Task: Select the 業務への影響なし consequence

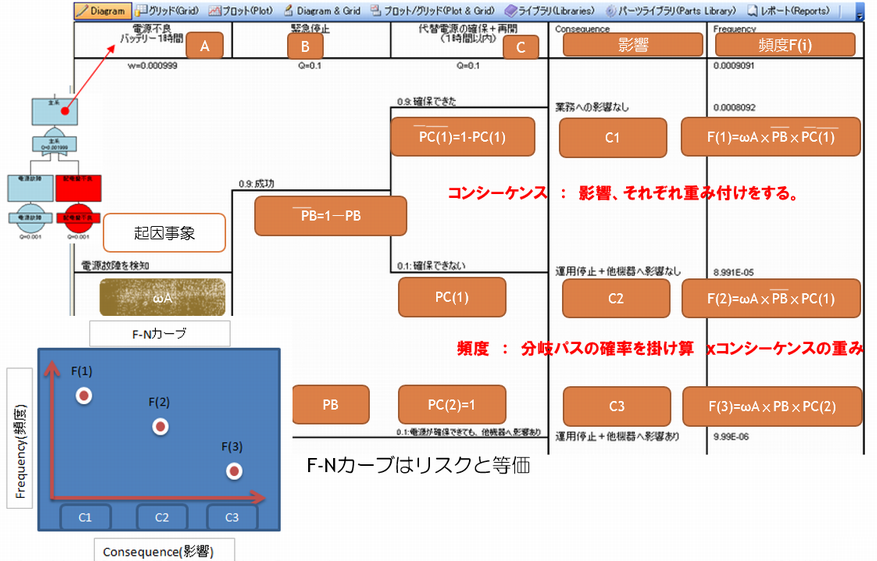Action: [x=592, y=107]
